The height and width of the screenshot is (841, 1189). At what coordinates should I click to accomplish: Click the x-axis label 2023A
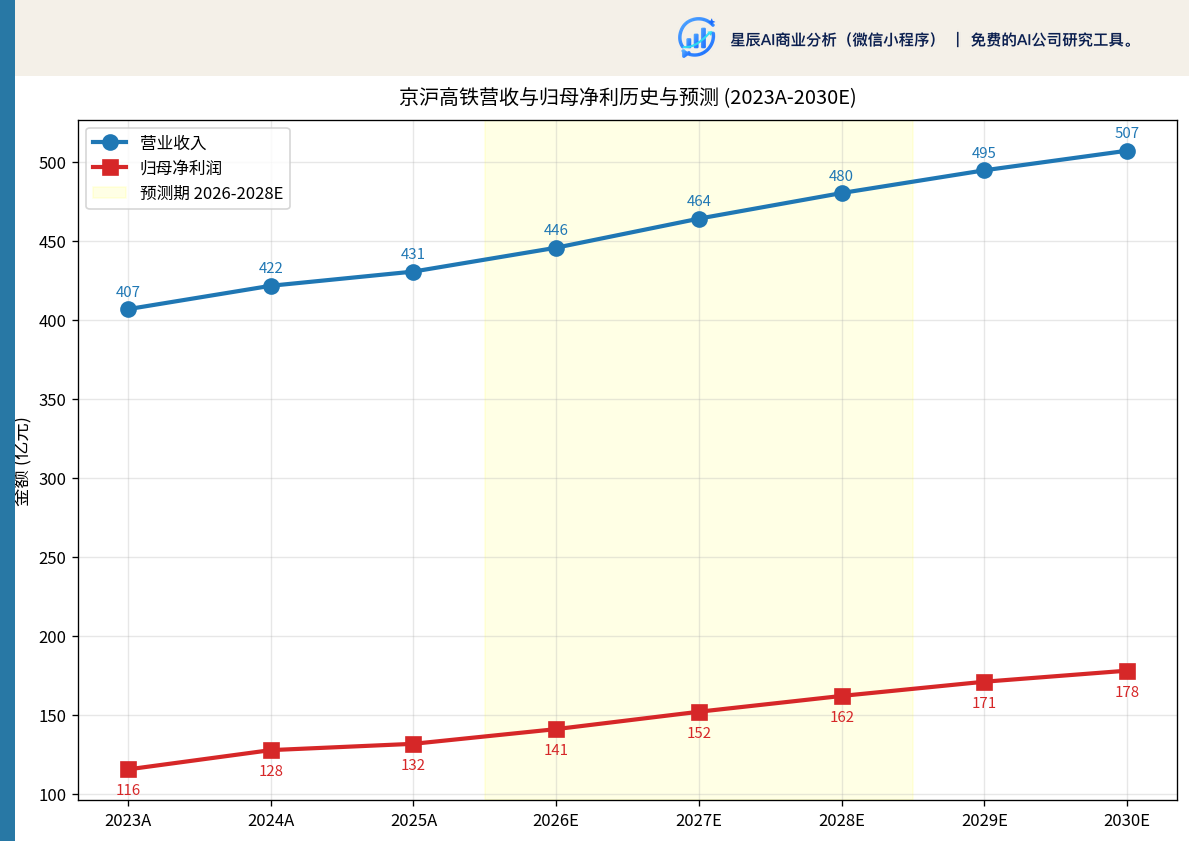(128, 820)
